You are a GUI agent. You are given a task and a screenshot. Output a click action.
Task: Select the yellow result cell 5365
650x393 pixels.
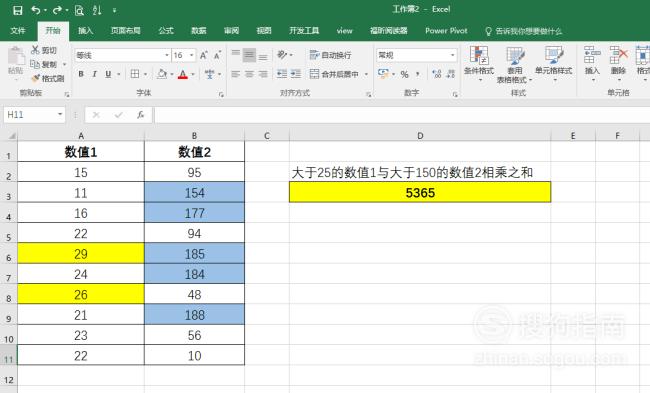(420, 192)
